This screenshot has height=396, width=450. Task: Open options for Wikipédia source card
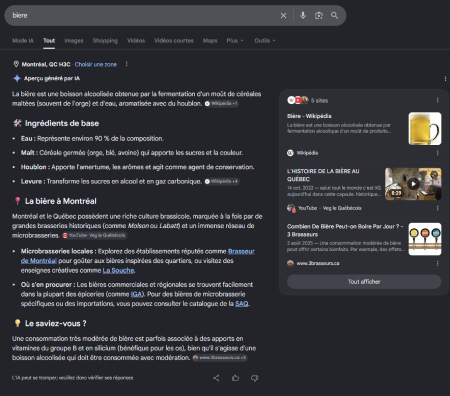(x=437, y=153)
